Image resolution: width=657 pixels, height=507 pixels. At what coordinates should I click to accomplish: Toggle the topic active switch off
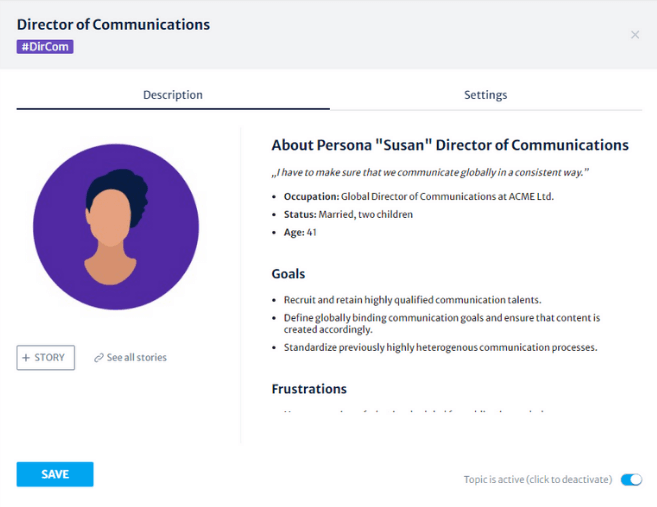click(x=631, y=480)
